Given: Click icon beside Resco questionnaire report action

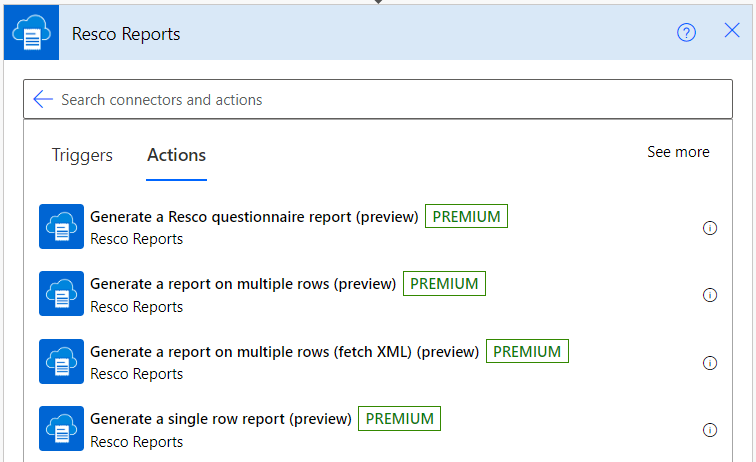Looking at the screenshot, I should [61, 226].
